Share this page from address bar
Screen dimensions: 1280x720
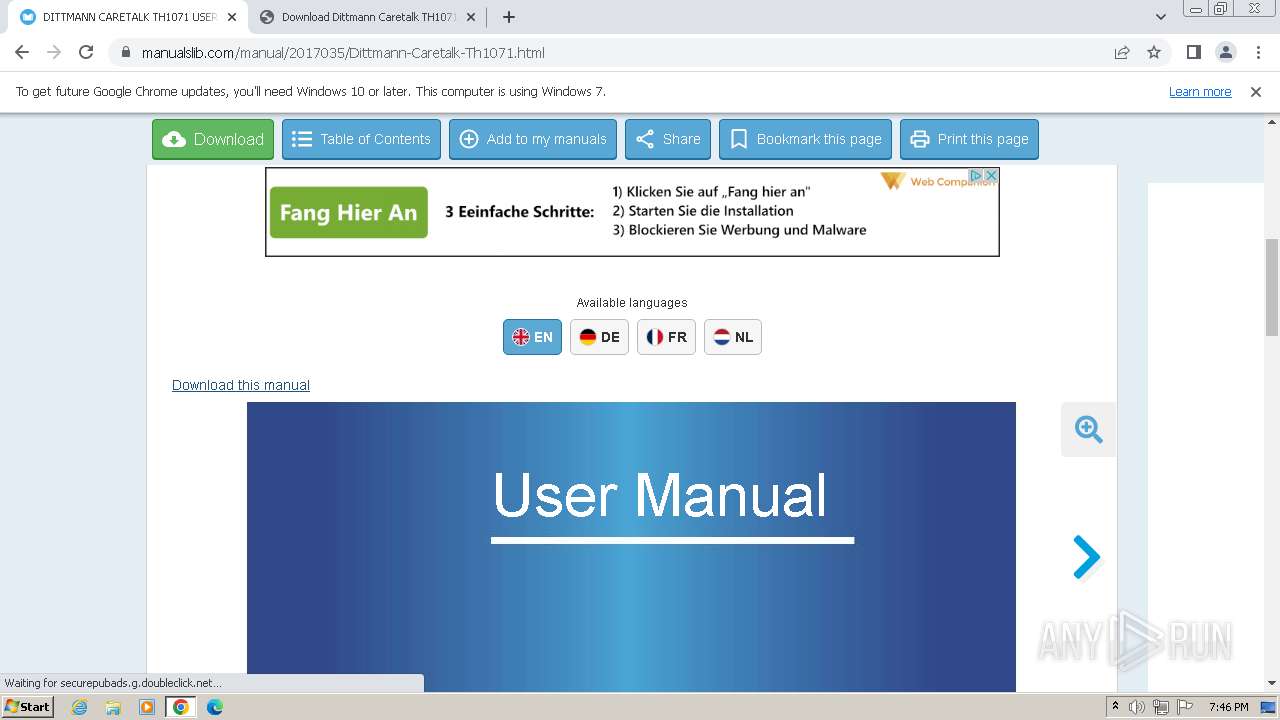(x=1122, y=52)
